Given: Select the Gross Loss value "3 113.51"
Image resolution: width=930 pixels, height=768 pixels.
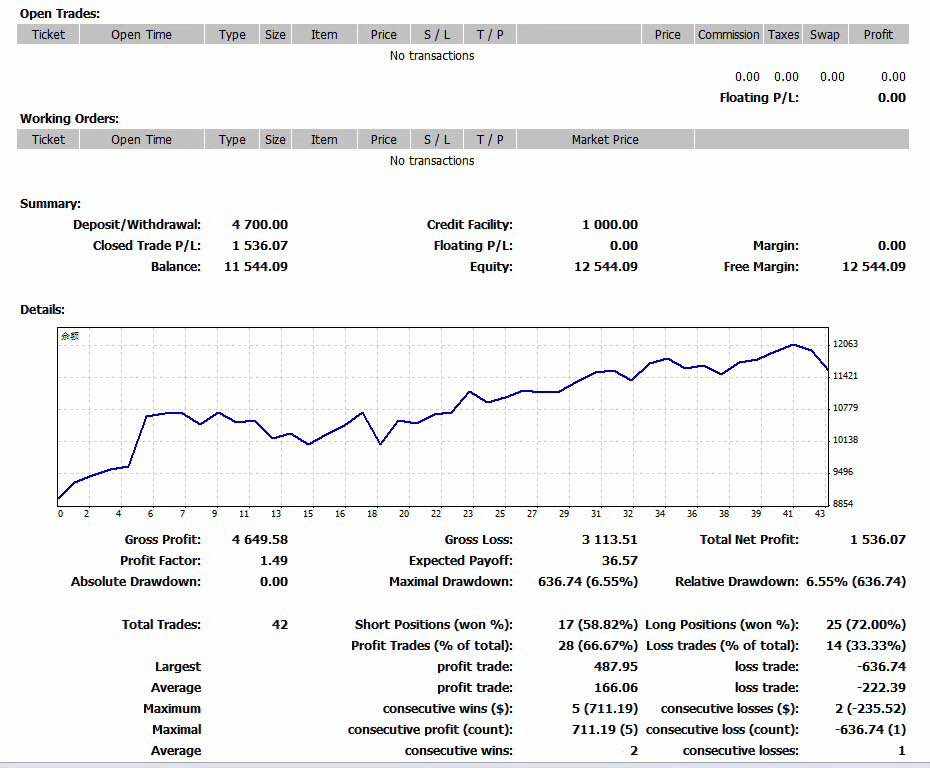Looking at the screenshot, I should 610,540.
